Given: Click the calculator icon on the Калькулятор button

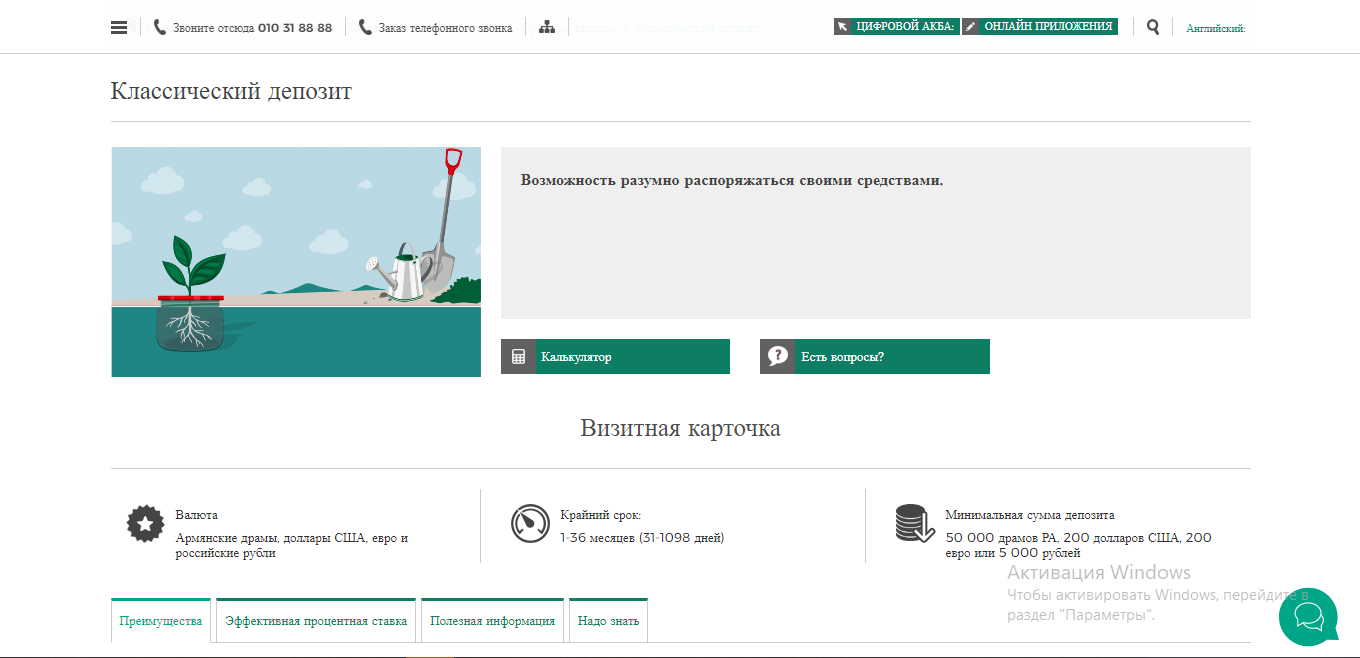Looking at the screenshot, I should pos(518,356).
